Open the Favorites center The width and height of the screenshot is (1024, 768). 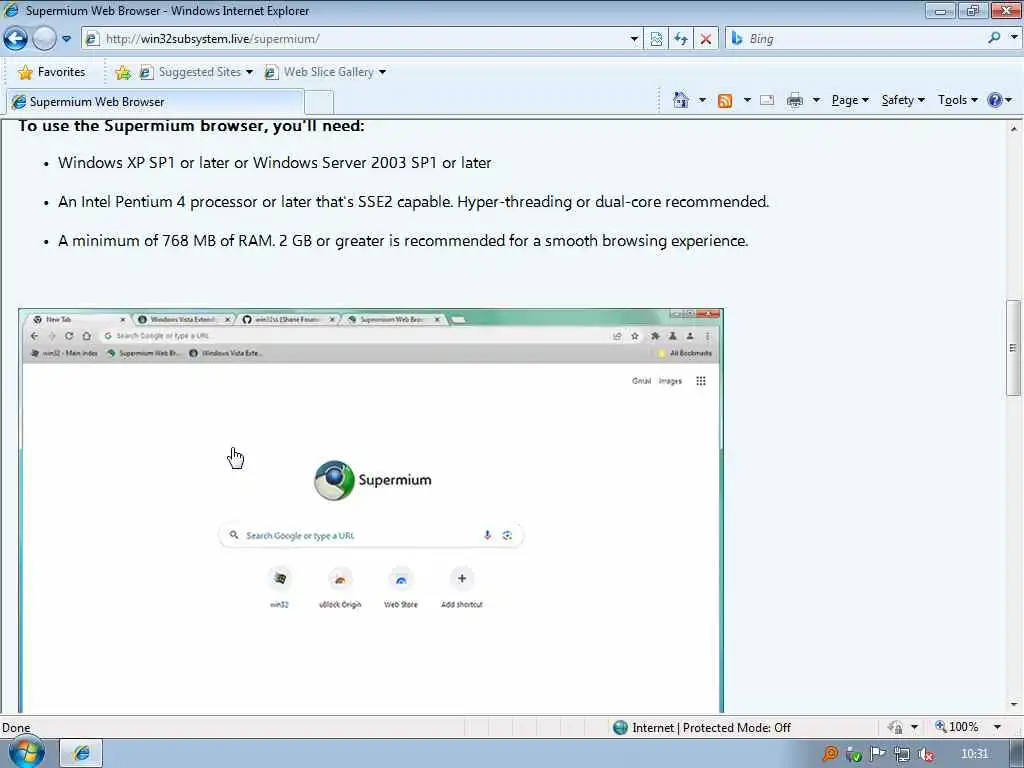coord(52,72)
